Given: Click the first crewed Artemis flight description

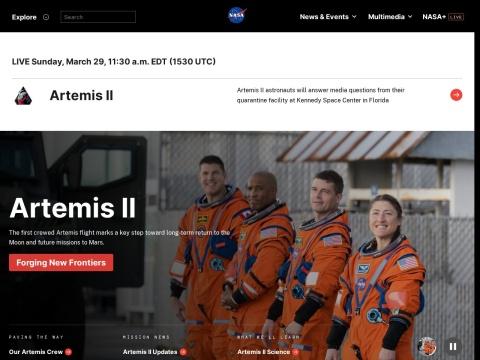Looking at the screenshot, I should (119, 237).
